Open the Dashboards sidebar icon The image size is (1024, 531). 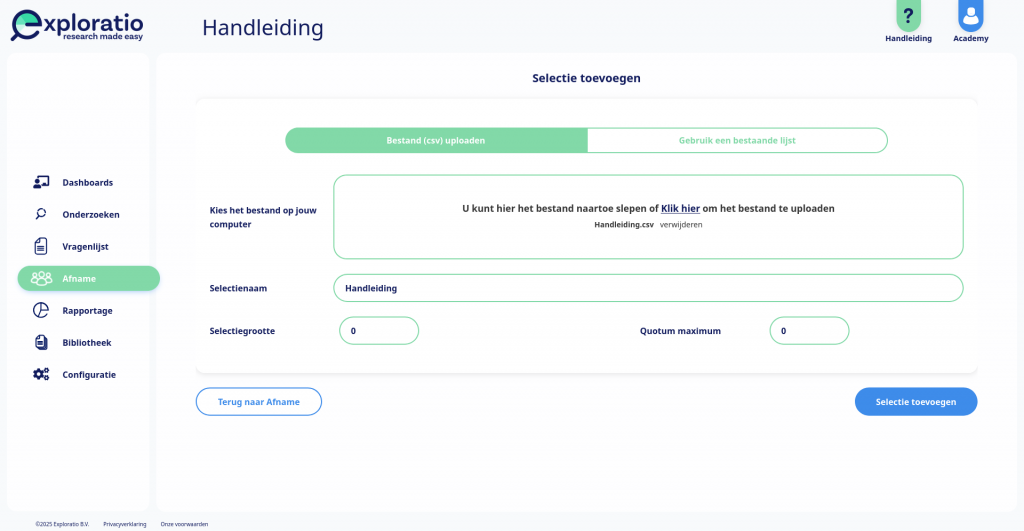(x=41, y=182)
